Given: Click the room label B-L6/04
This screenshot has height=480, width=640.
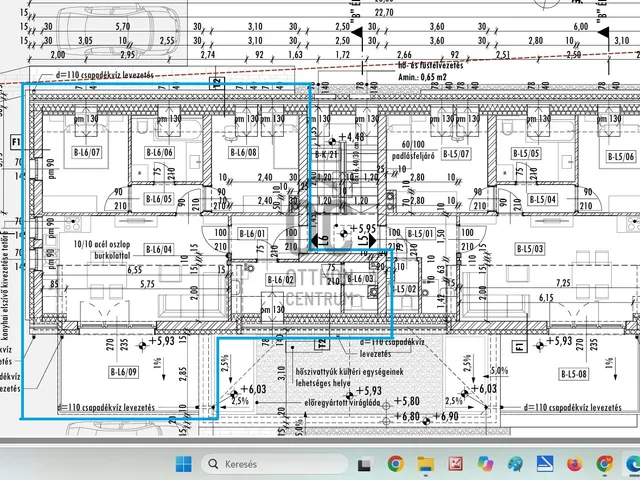Looking at the screenshot, I should pyautogui.click(x=159, y=249).
